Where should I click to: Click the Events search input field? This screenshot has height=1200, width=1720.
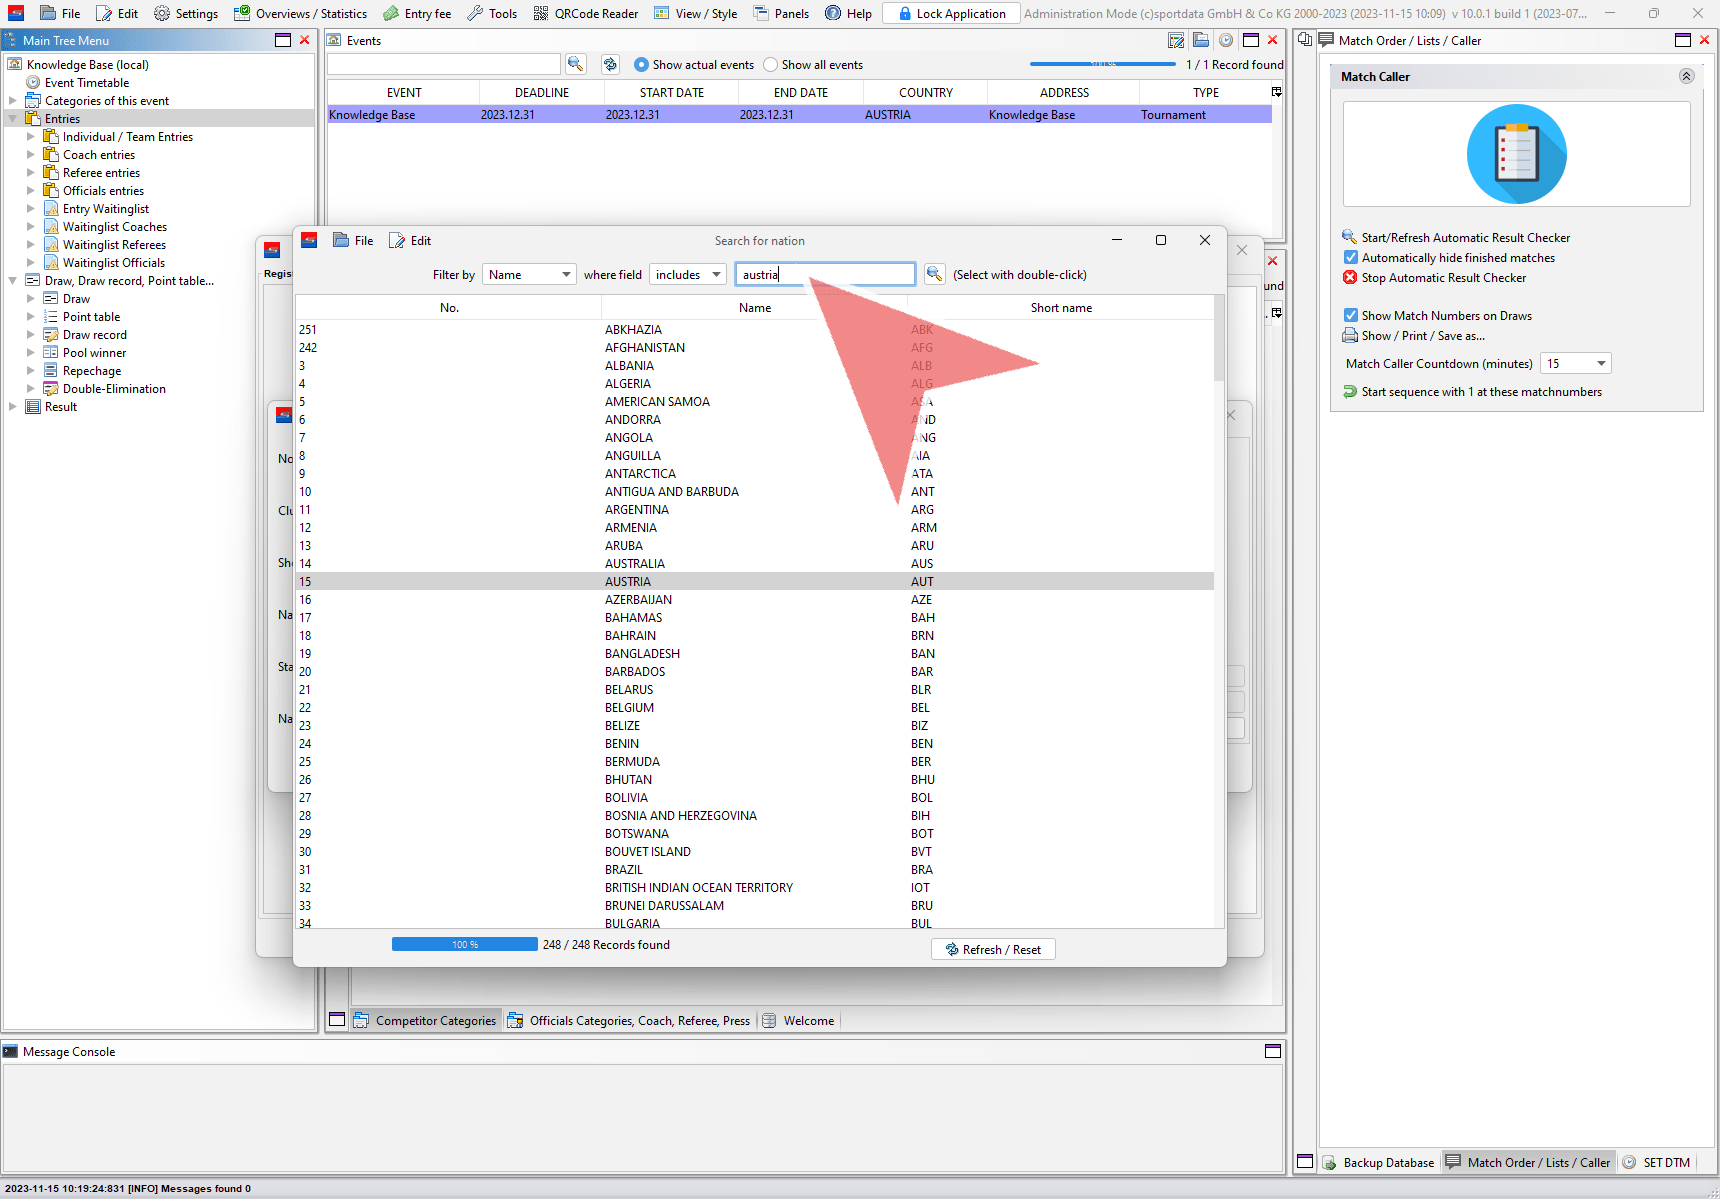point(444,64)
